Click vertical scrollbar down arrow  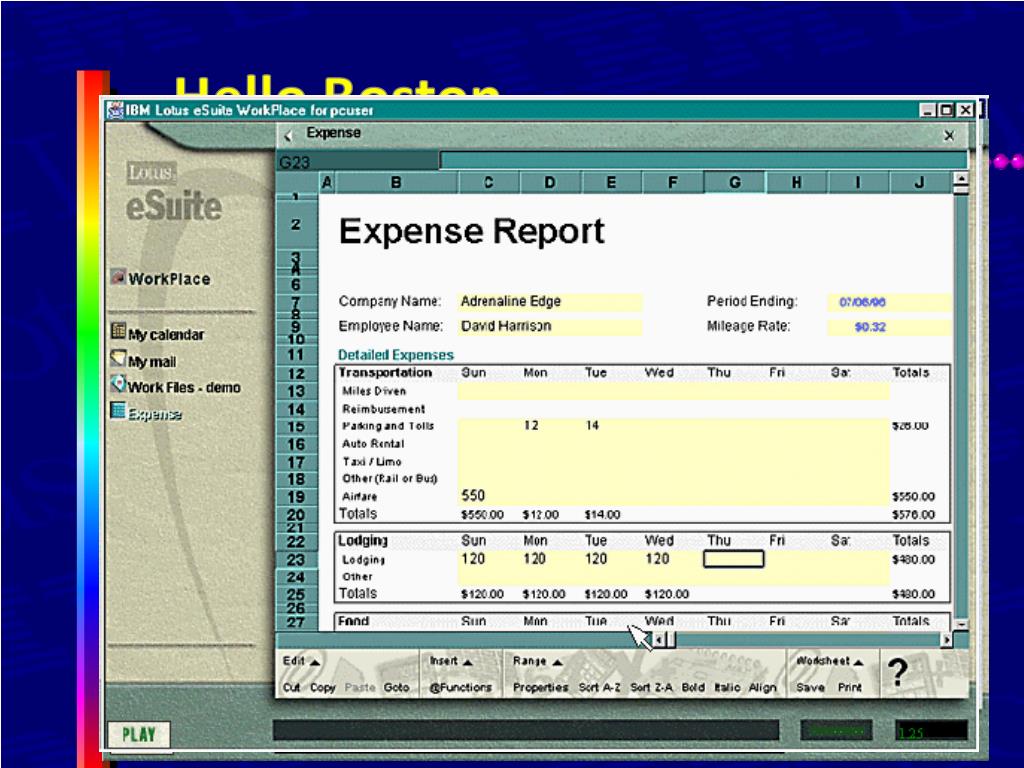[x=961, y=624]
